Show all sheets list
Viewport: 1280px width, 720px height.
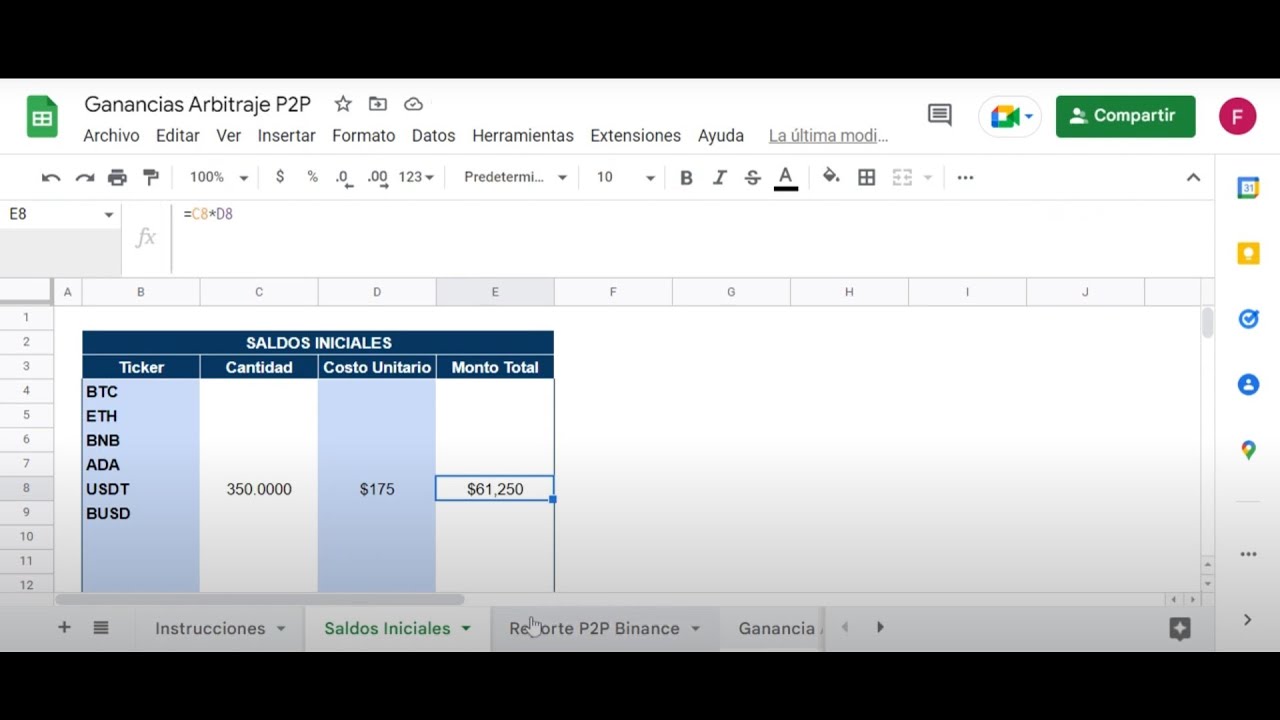(x=101, y=628)
